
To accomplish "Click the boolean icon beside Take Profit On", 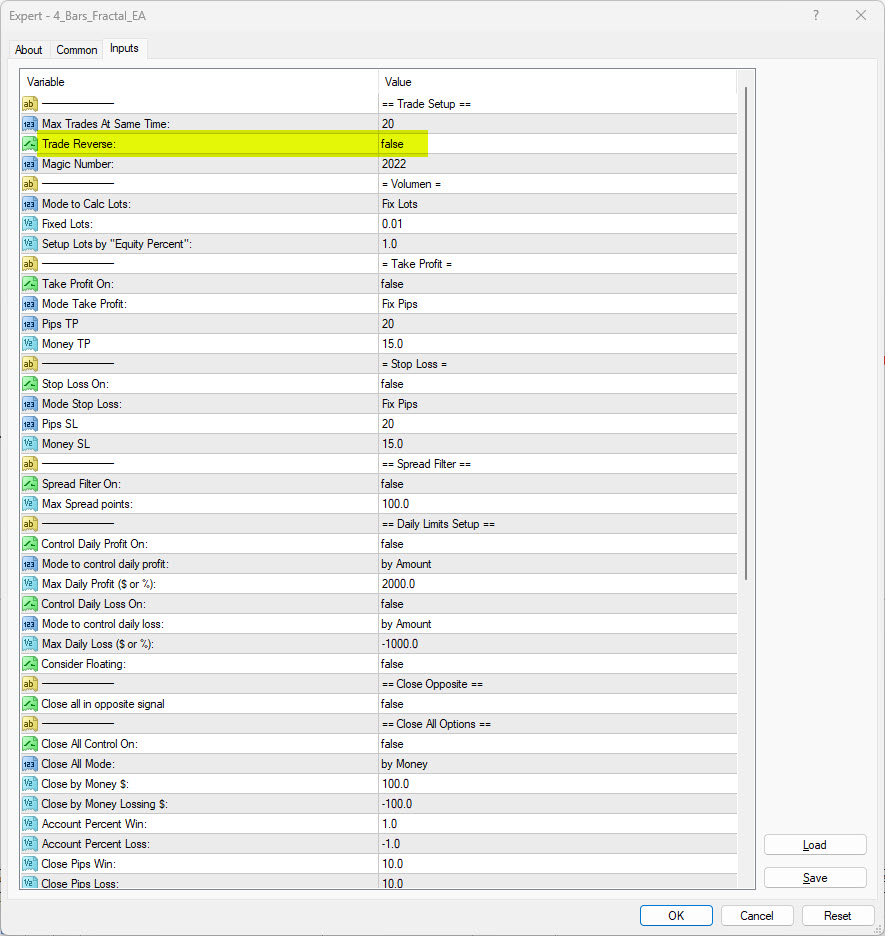I will pos(30,284).
